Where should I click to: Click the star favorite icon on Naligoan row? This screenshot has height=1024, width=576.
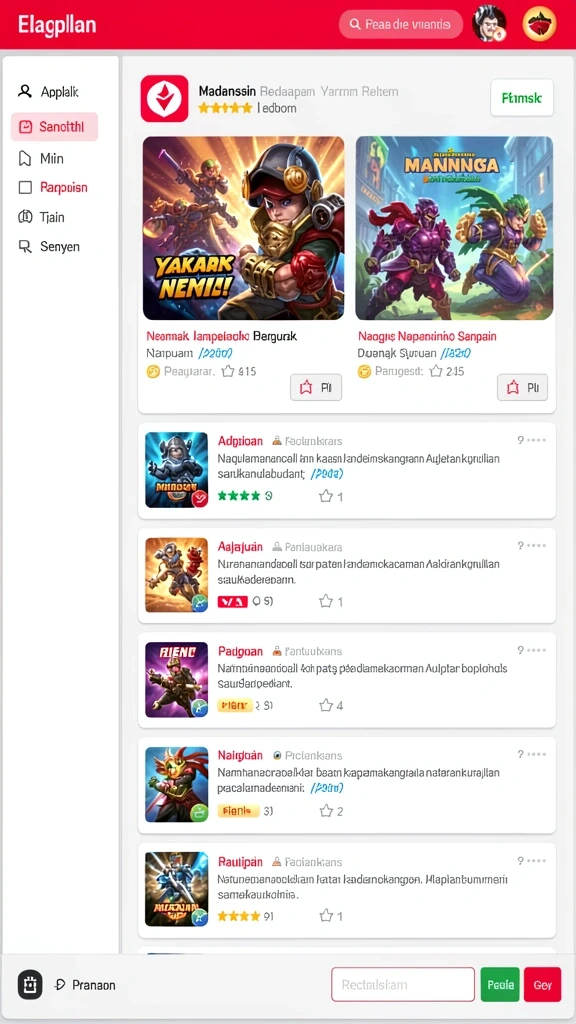click(326, 811)
